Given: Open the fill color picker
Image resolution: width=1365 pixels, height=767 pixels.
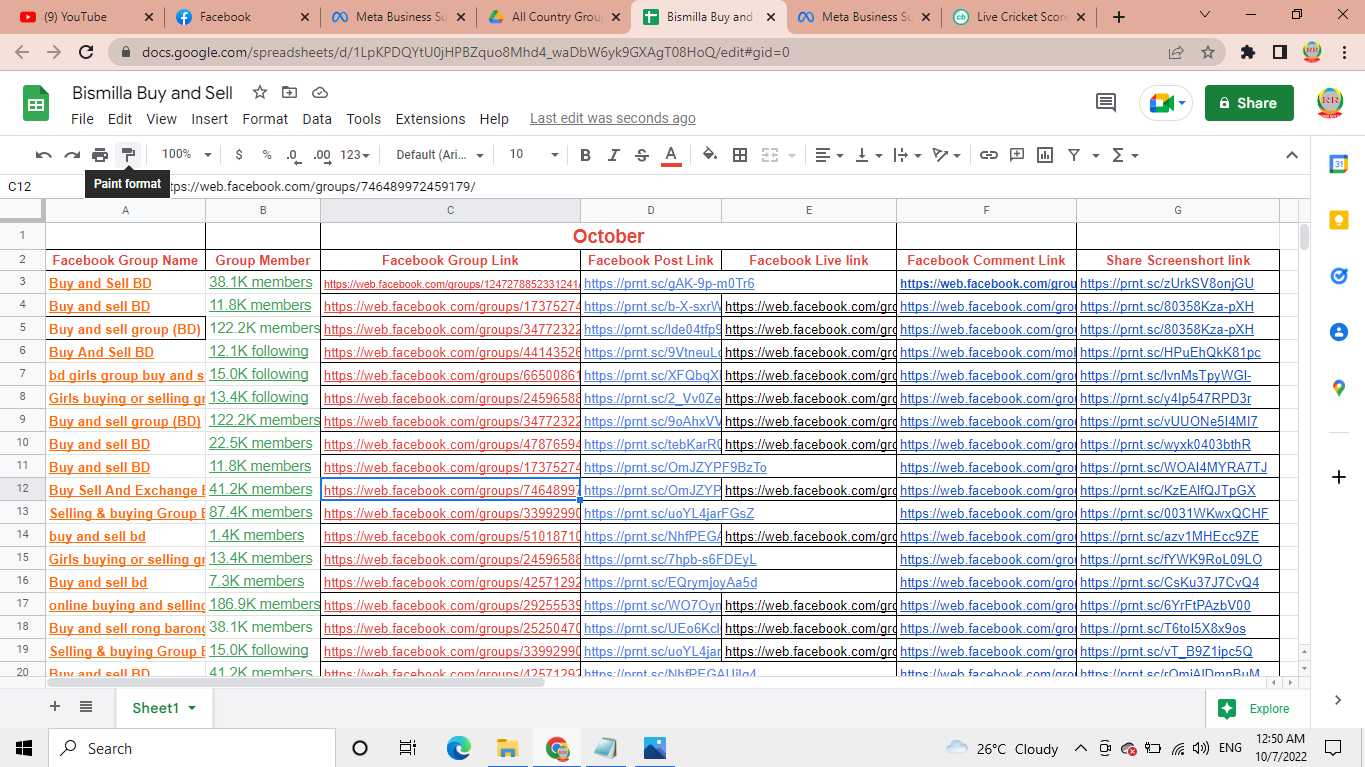Looking at the screenshot, I should pos(710,155).
